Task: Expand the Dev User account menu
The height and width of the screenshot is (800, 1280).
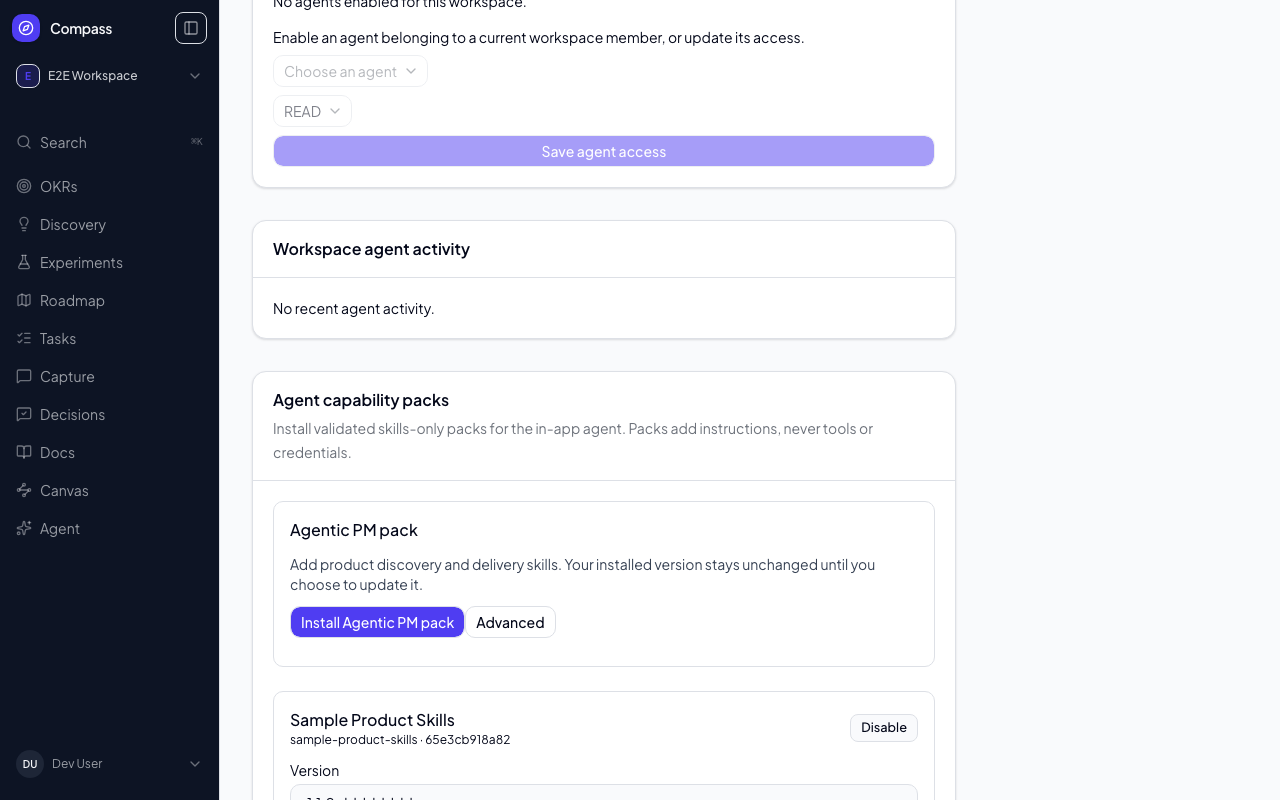Action: (x=109, y=764)
